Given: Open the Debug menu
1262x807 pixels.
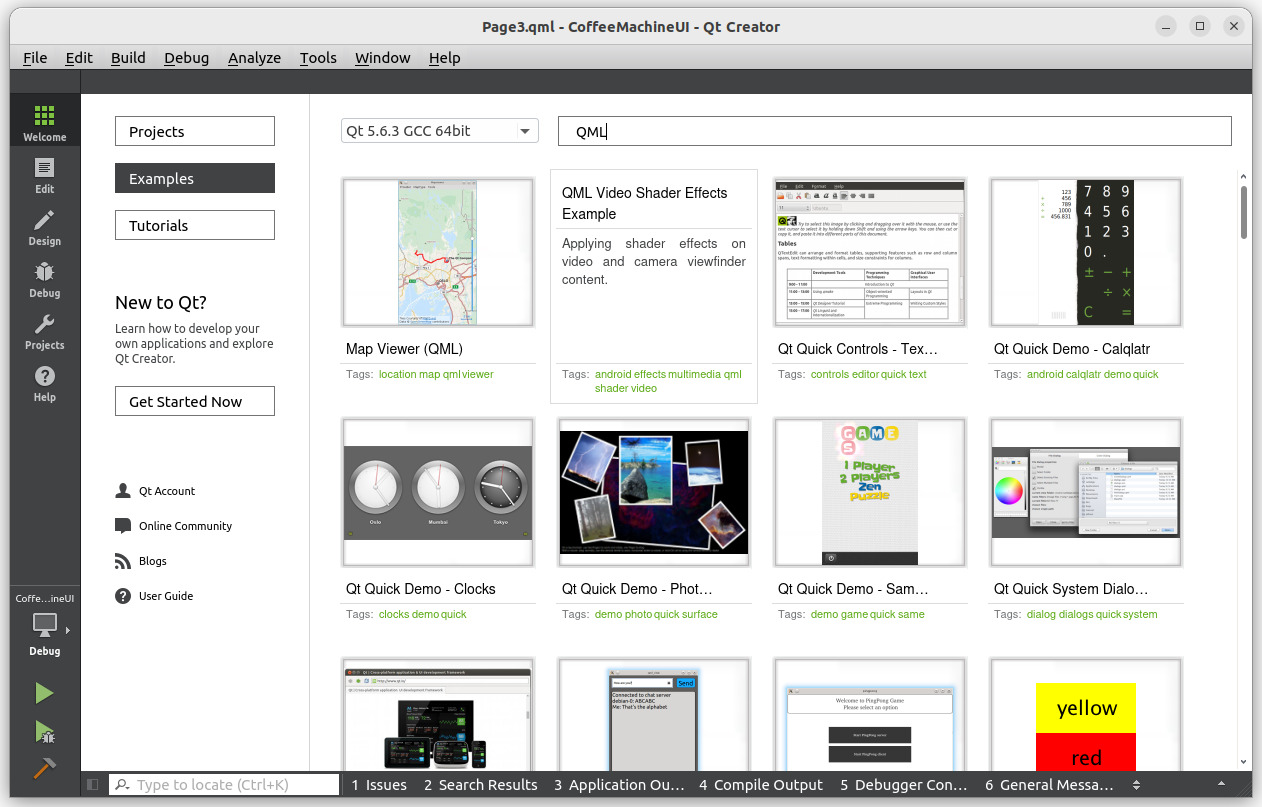Looking at the screenshot, I should click(187, 57).
